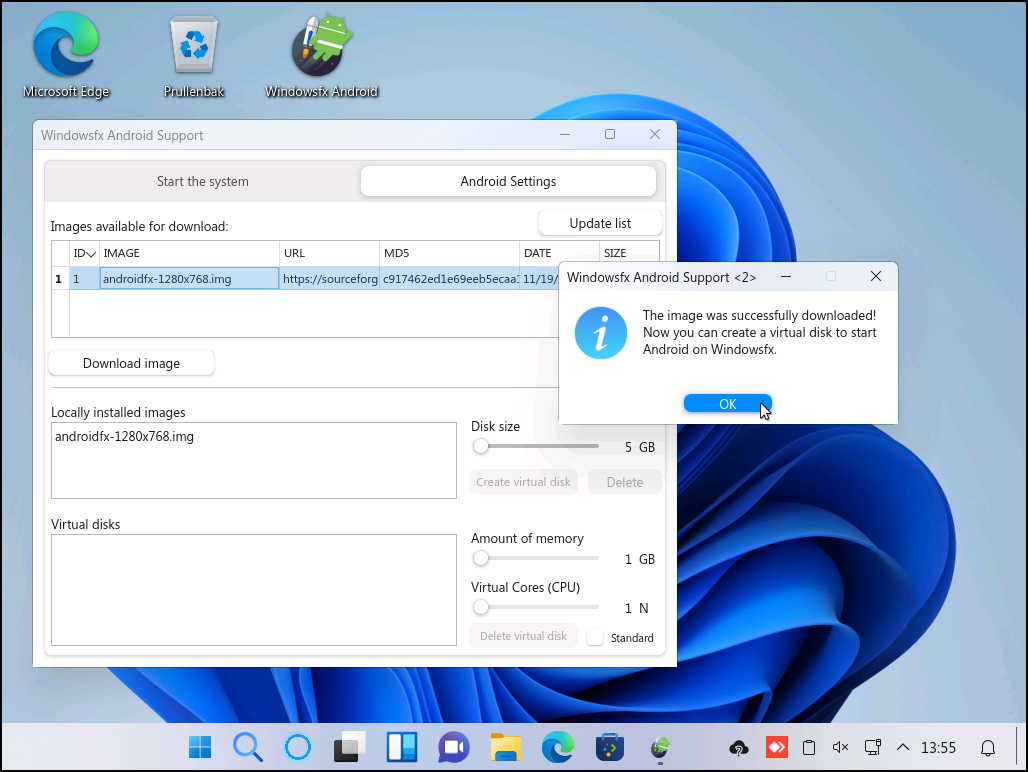The width and height of the screenshot is (1028, 772).
Task: Click the Delete virtual disk button
Action: 523,636
